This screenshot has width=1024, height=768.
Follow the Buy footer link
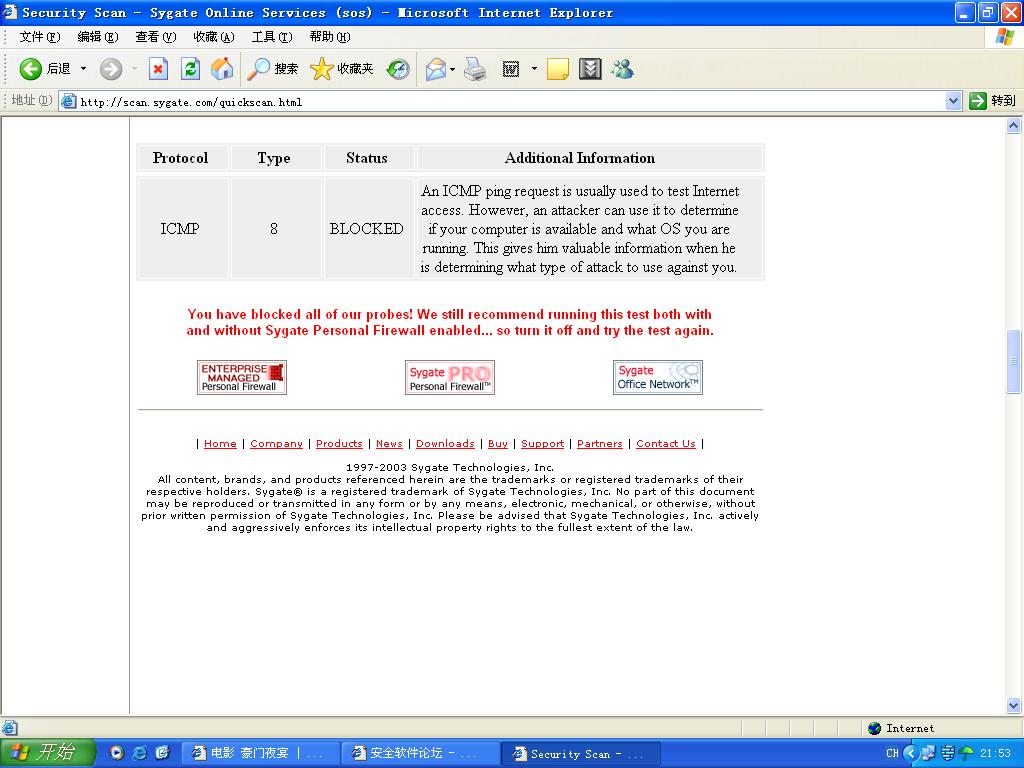coord(498,443)
